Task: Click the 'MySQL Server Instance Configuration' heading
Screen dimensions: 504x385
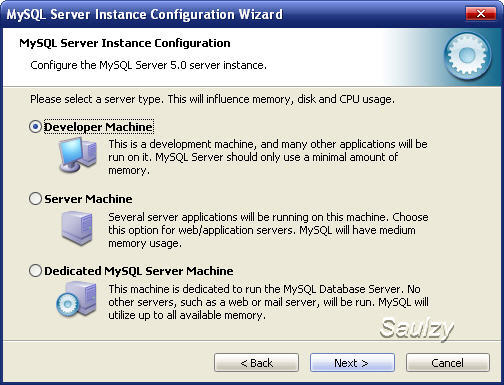Action: pos(125,43)
